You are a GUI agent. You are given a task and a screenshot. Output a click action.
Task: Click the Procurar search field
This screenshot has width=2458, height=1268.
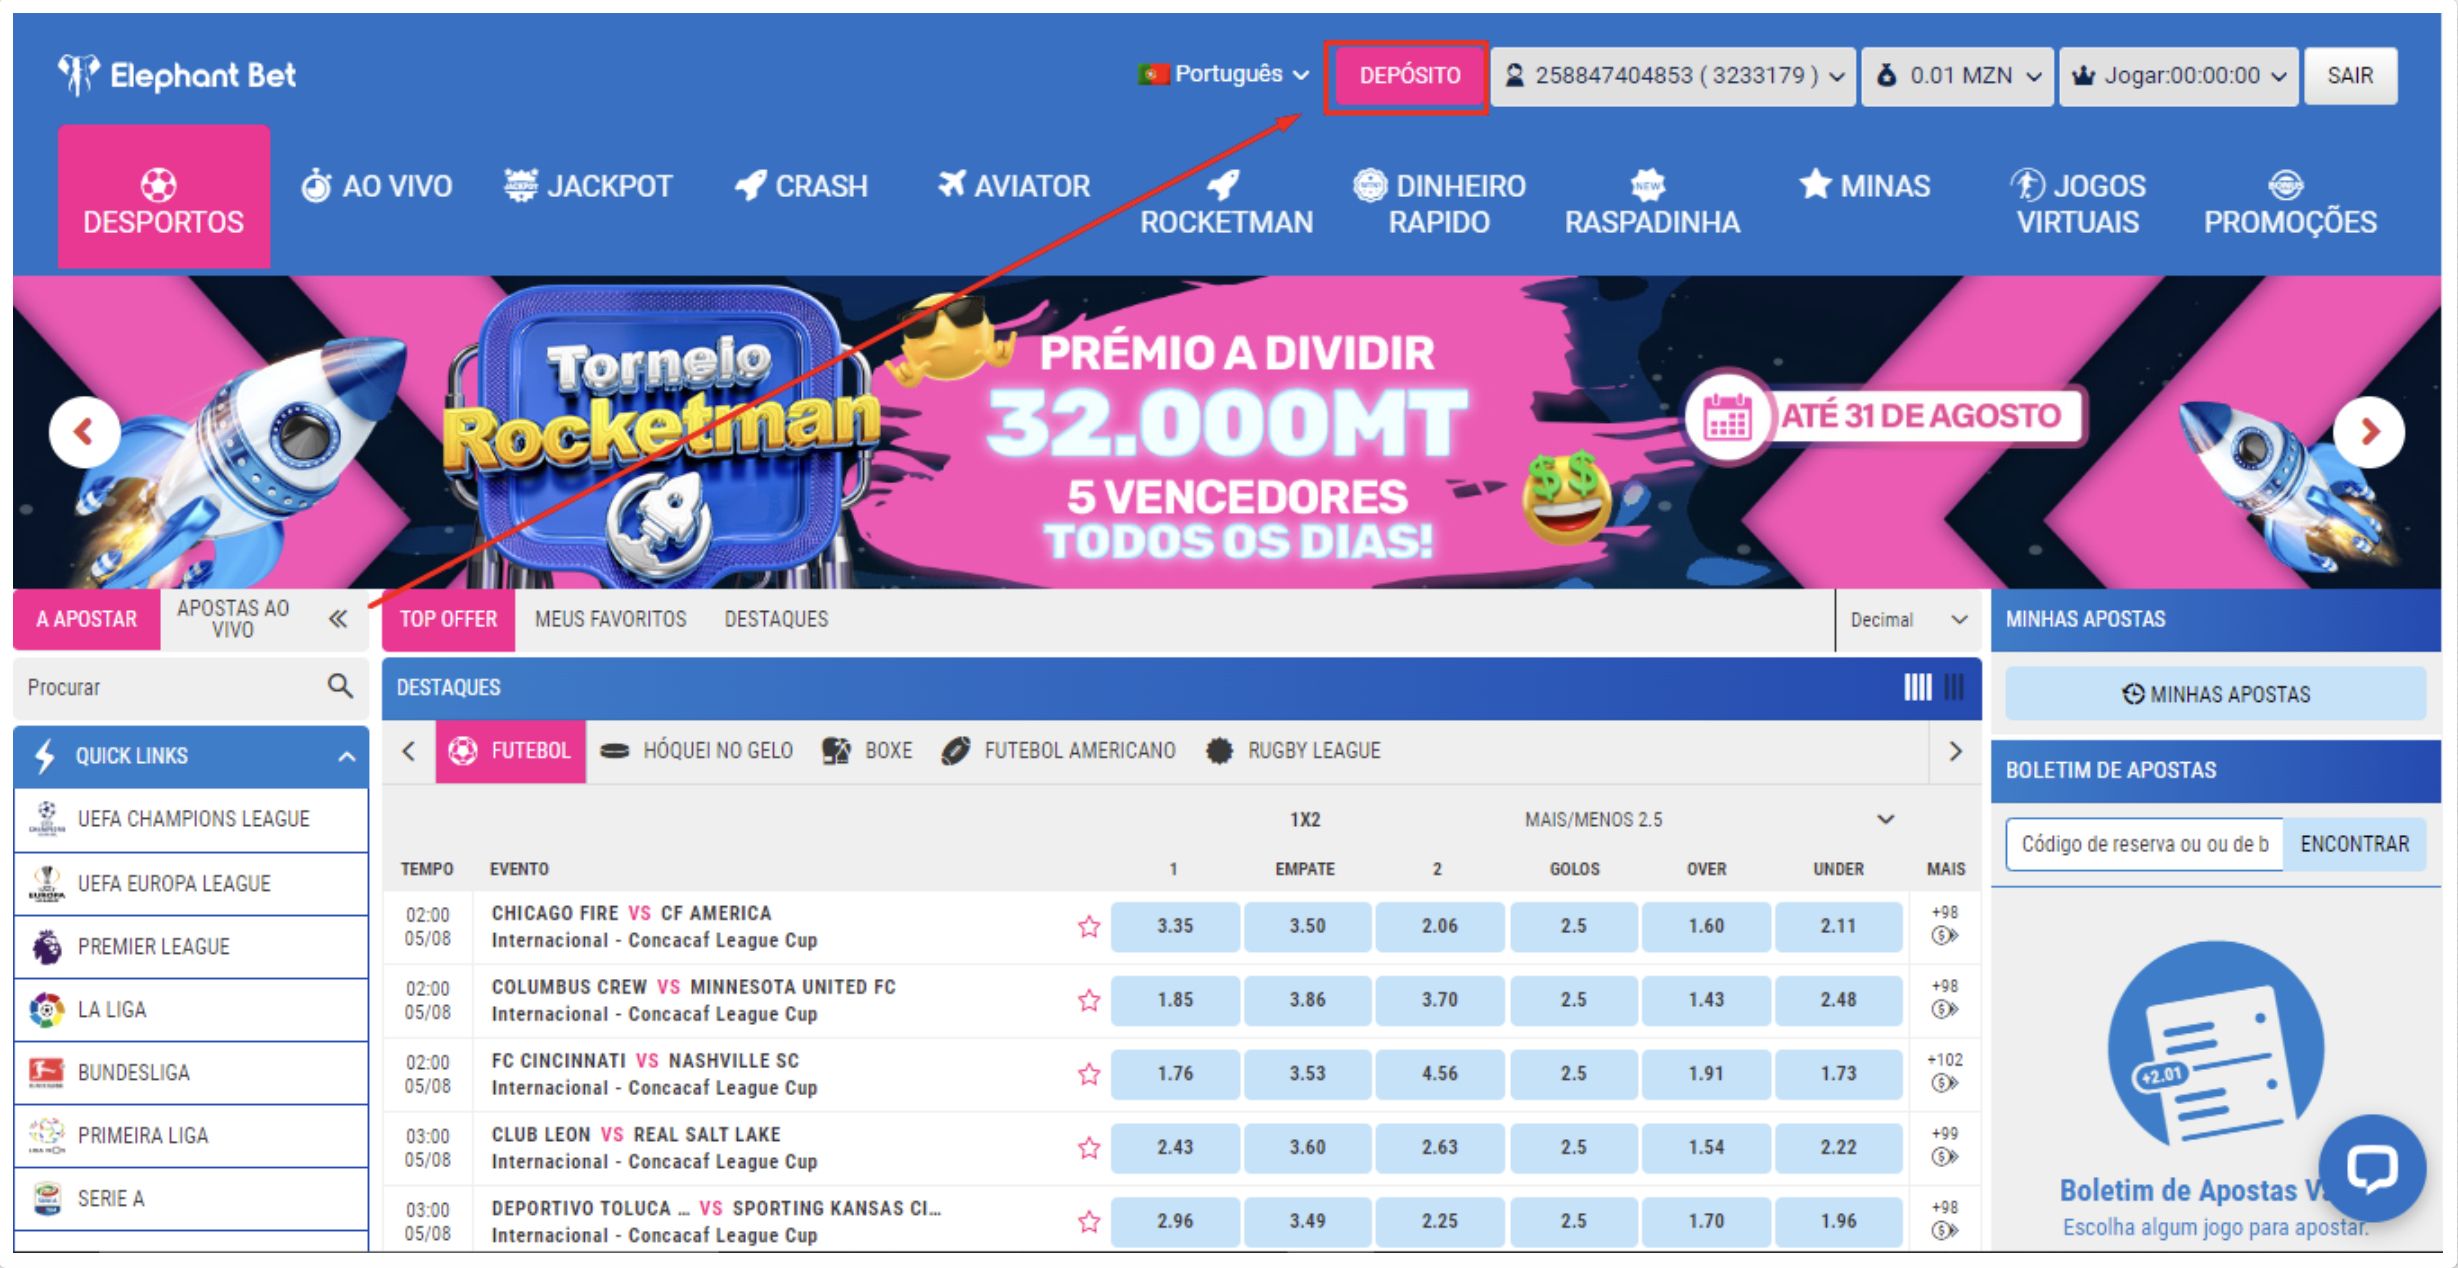point(170,687)
